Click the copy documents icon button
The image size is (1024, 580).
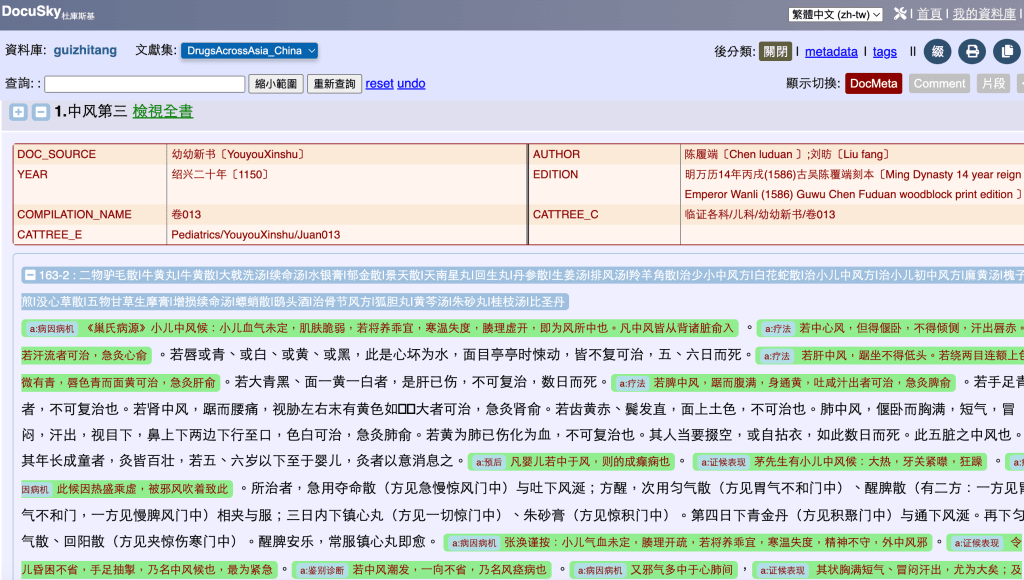click(x=1006, y=52)
